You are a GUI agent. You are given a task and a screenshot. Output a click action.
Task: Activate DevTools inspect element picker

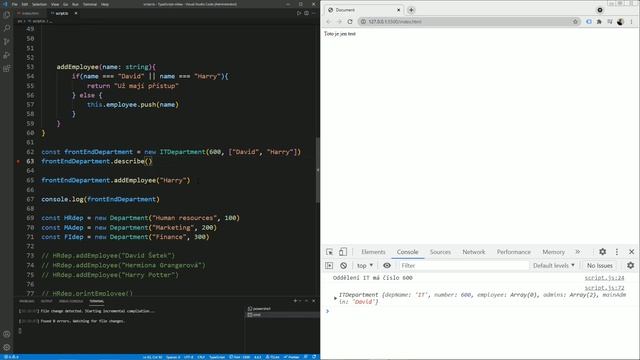tap(329, 252)
